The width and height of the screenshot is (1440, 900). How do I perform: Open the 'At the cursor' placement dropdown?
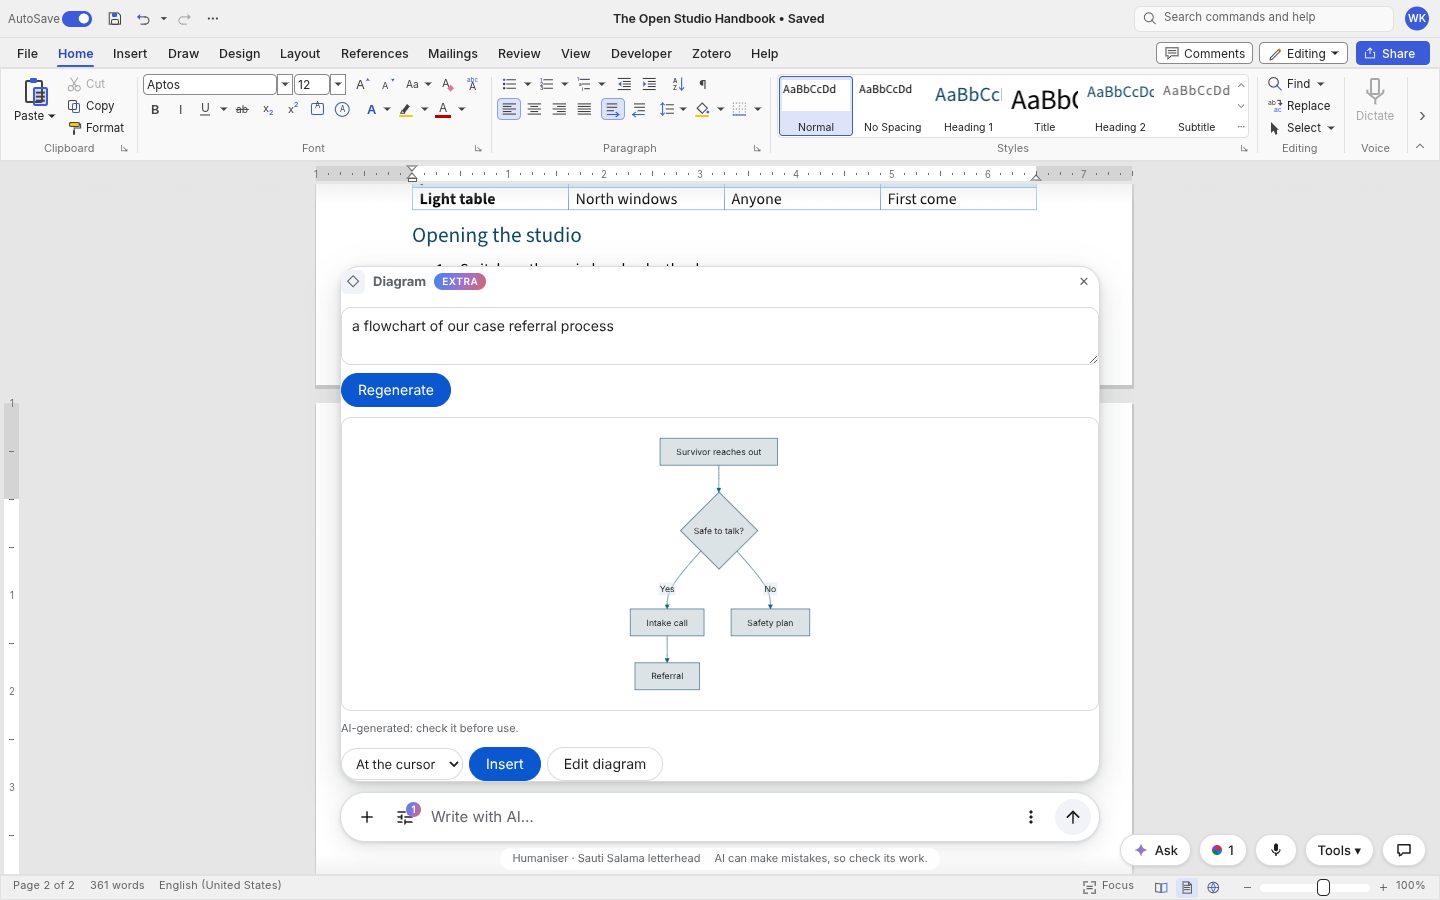(402, 764)
